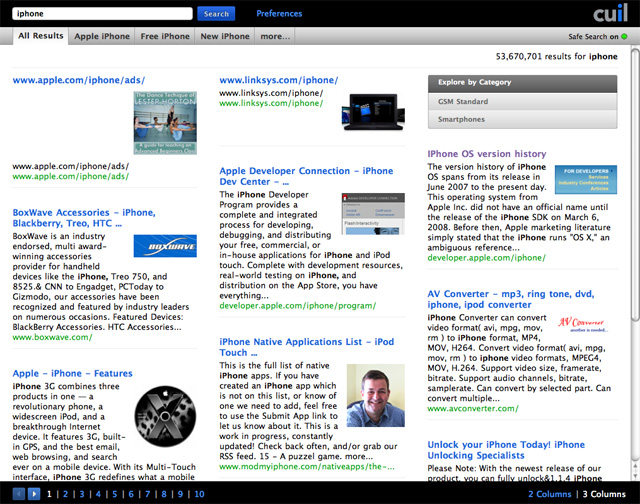Click the Cuil logo

point(610,13)
